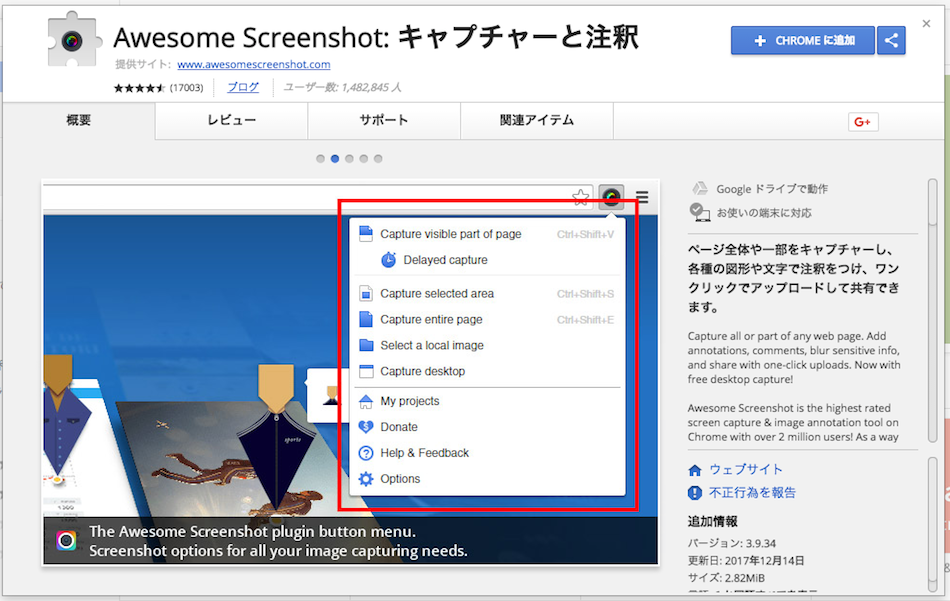The image size is (950, 601).
Task: Choose the Delayed capture clock icon
Action: (x=388, y=260)
